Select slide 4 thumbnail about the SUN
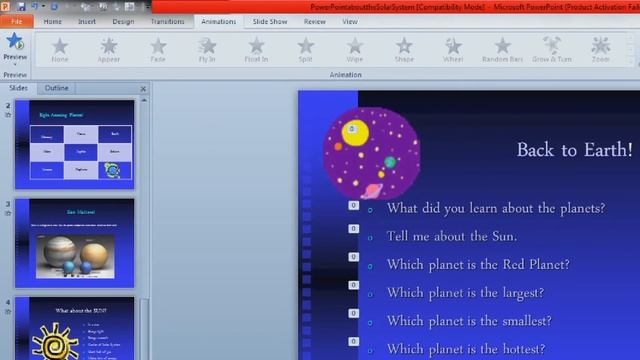The height and width of the screenshot is (360, 640). coord(75,329)
